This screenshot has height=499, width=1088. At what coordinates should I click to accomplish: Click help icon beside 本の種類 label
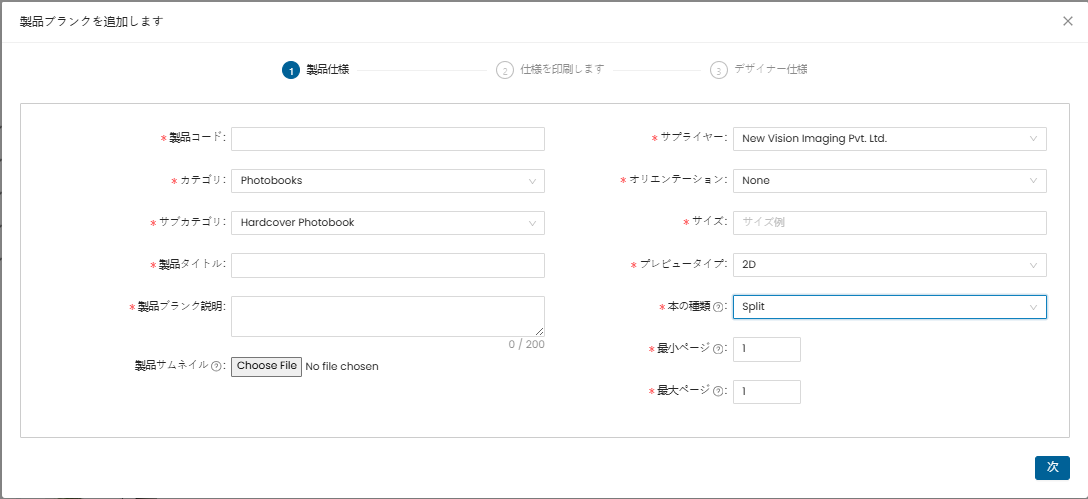[718, 307]
